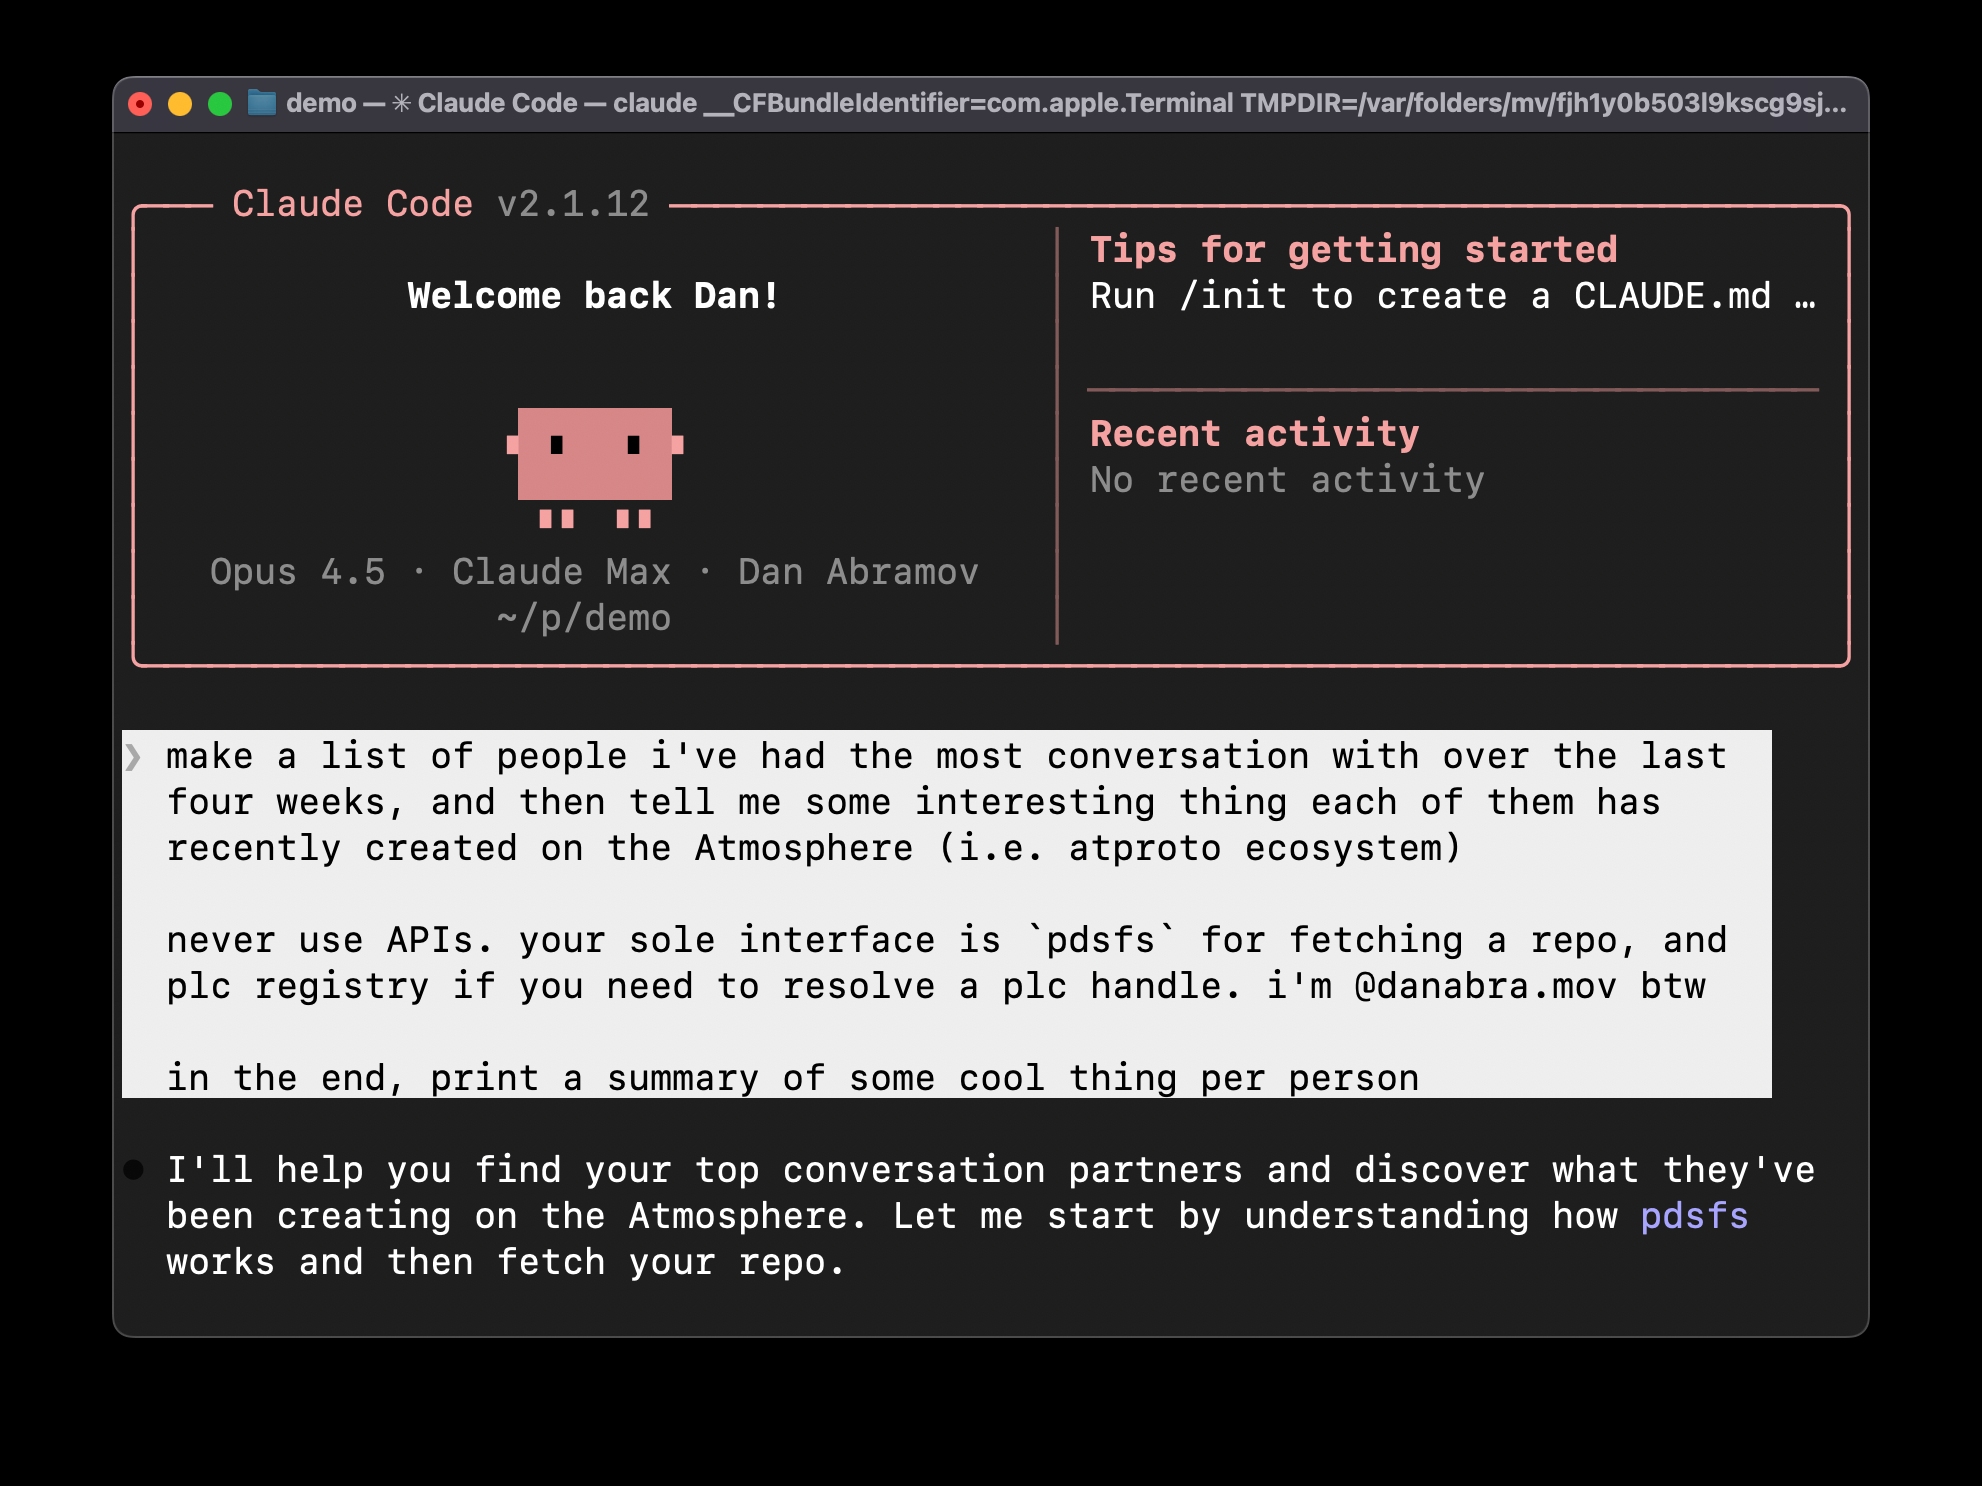Click the red close window button
The height and width of the screenshot is (1486, 1982).
(141, 104)
